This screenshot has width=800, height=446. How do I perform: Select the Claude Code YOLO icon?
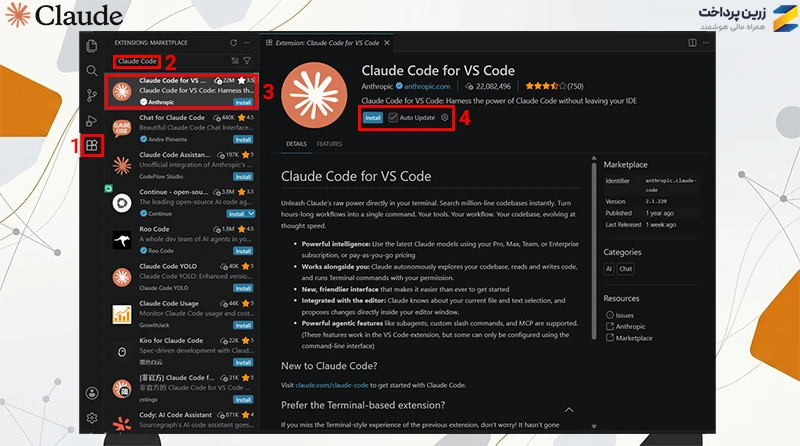coord(122,277)
